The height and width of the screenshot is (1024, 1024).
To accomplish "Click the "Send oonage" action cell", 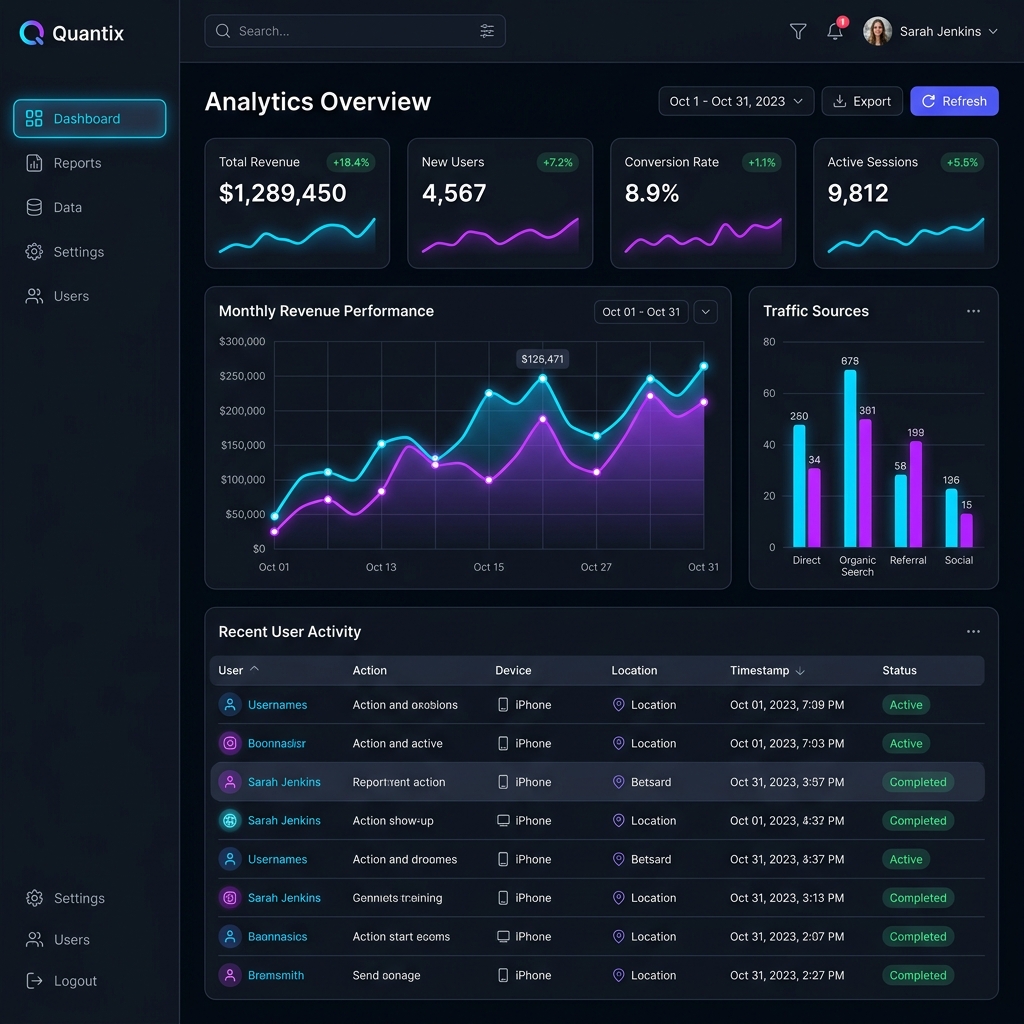I will coord(387,975).
